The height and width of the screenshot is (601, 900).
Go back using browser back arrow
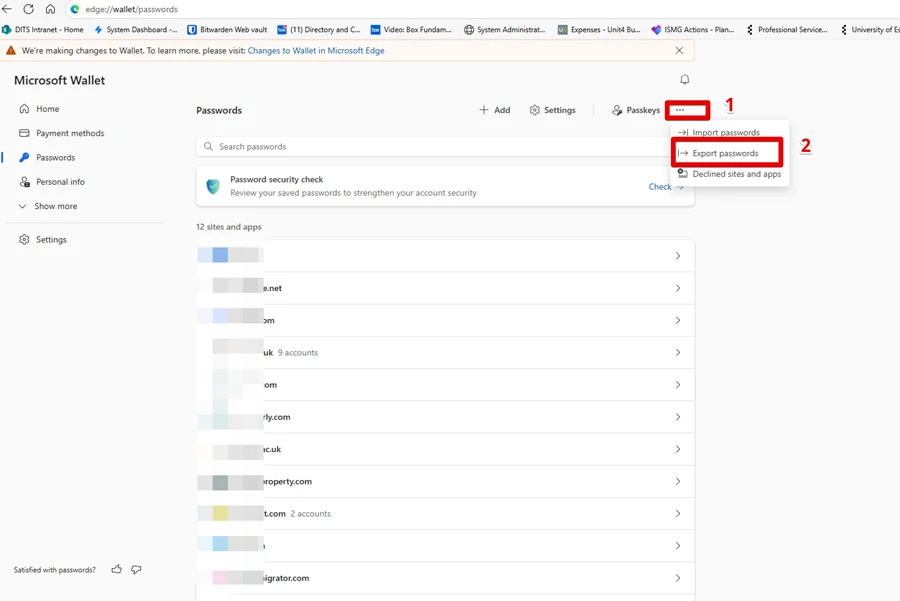8,9
